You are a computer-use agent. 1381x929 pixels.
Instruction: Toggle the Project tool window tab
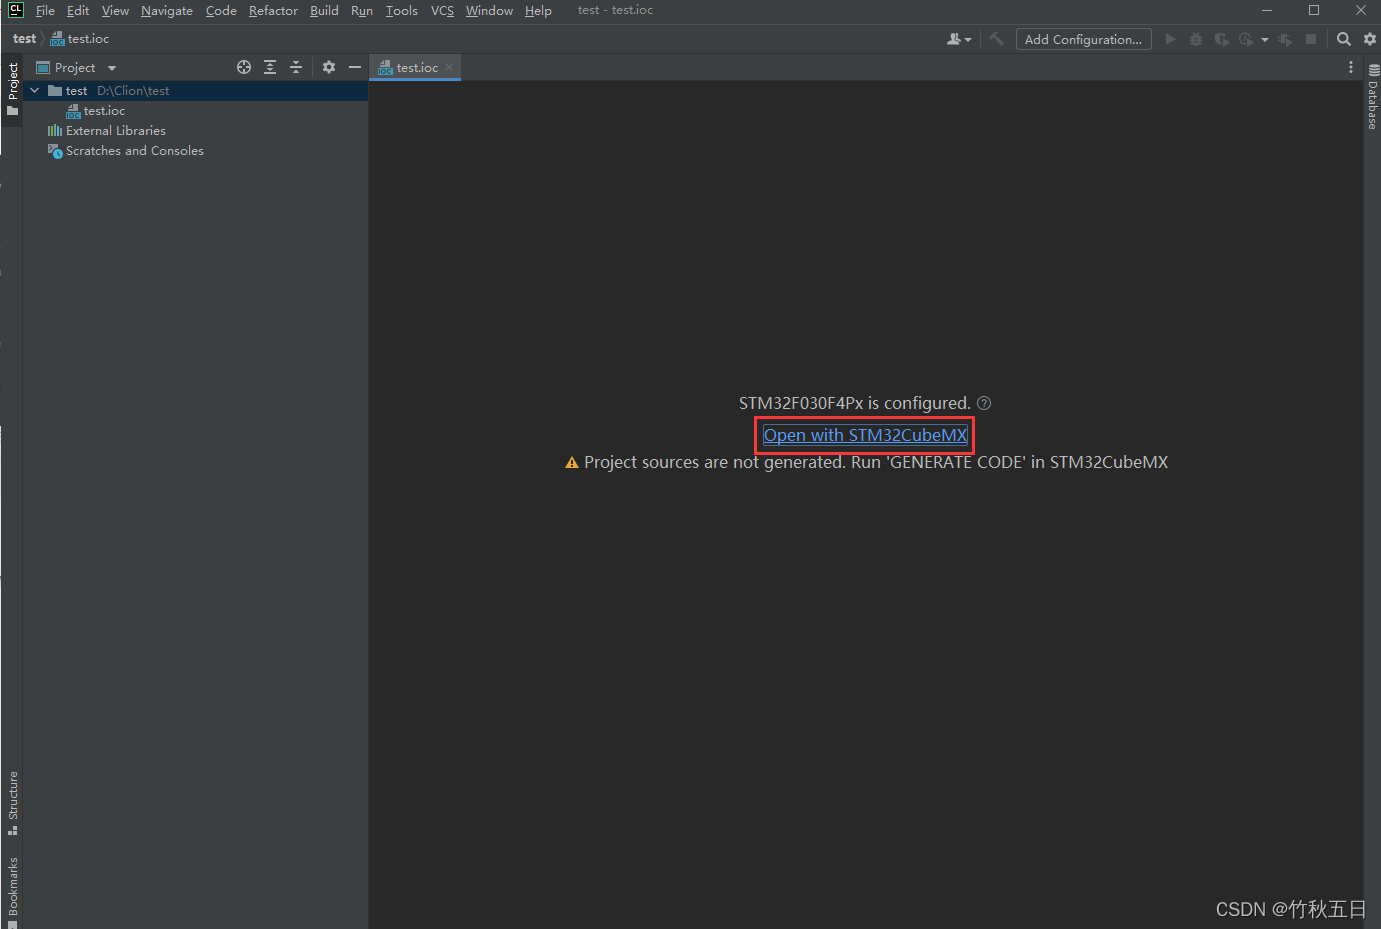pos(12,88)
